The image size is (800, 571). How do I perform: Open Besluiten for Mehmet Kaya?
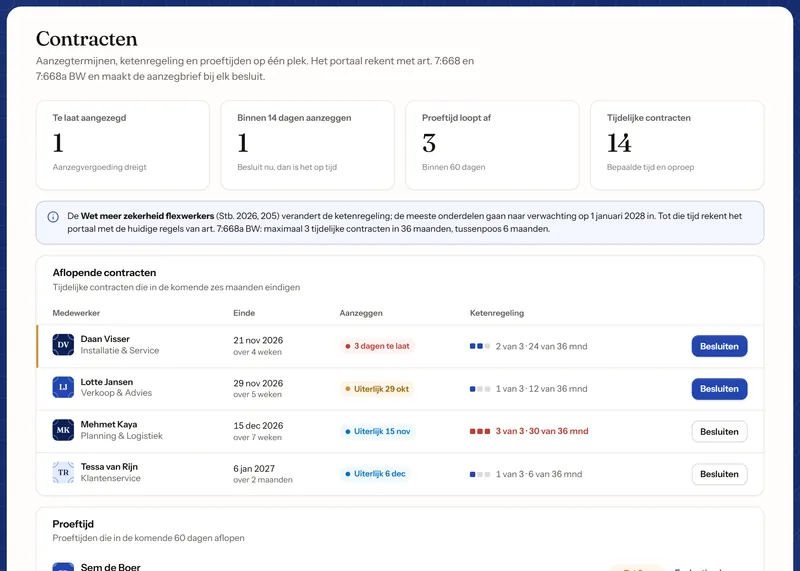coord(719,432)
